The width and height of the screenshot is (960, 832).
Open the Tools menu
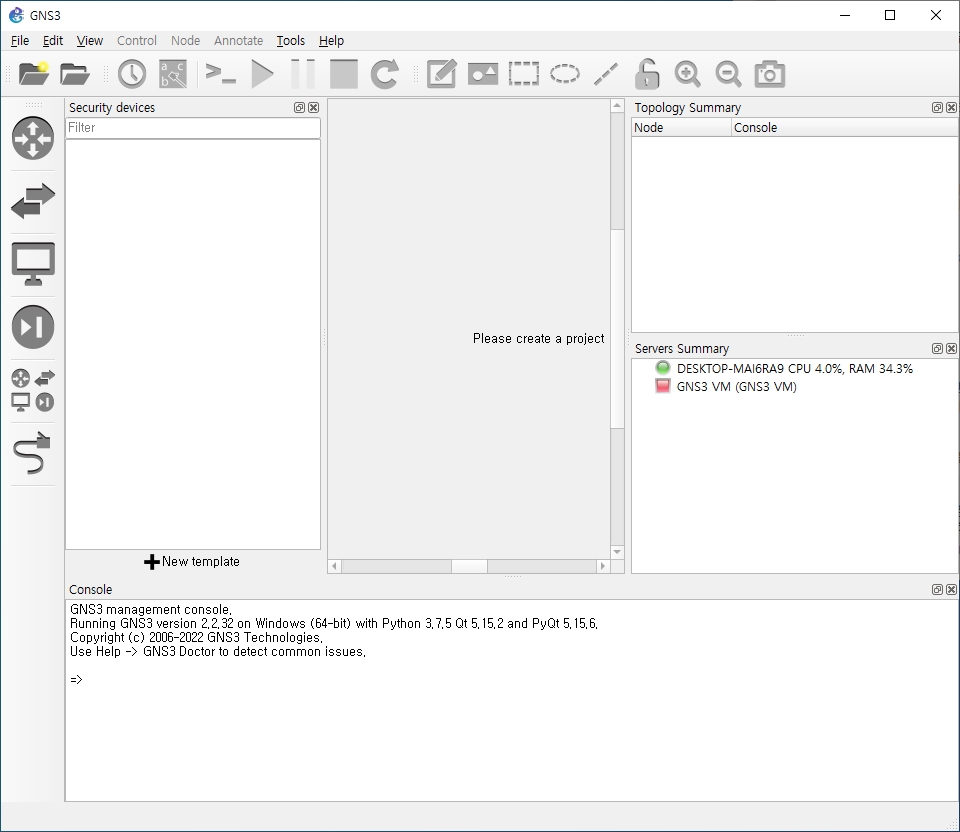(290, 40)
